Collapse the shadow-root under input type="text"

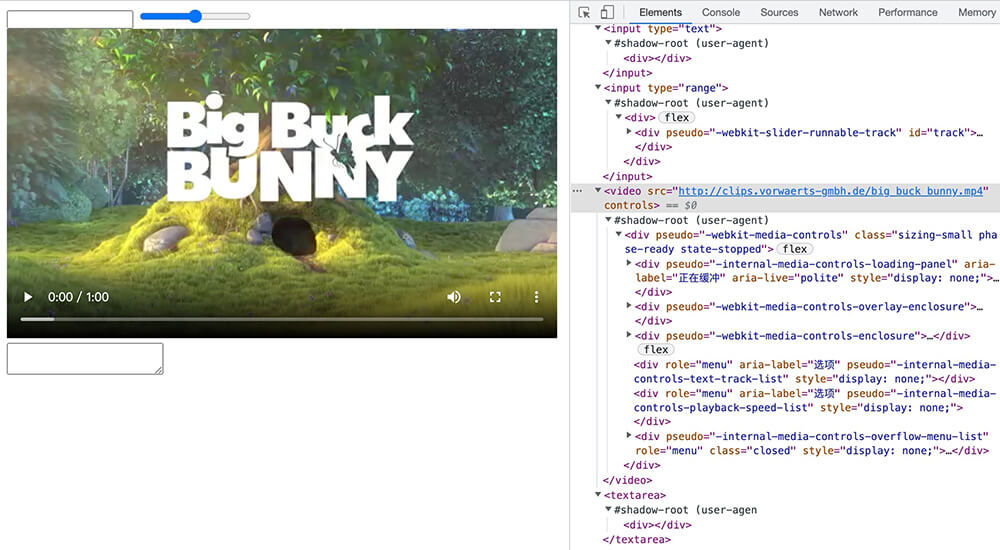(608, 43)
